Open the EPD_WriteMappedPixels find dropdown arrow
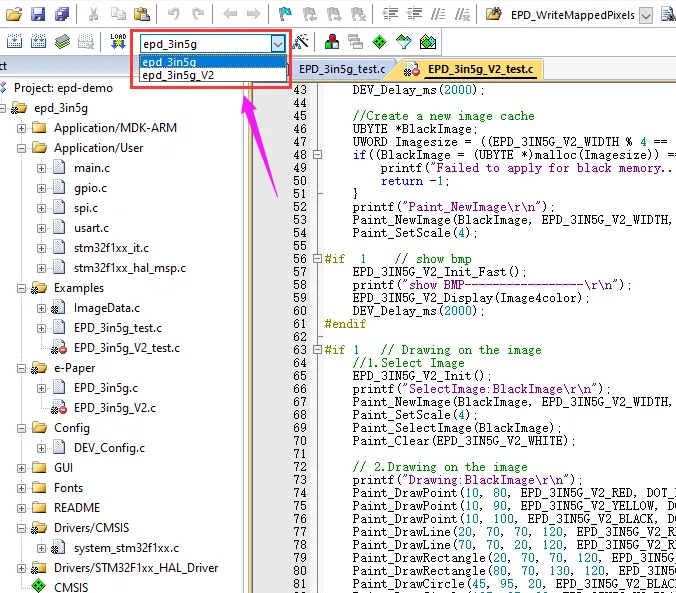The image size is (676, 593). (x=646, y=16)
